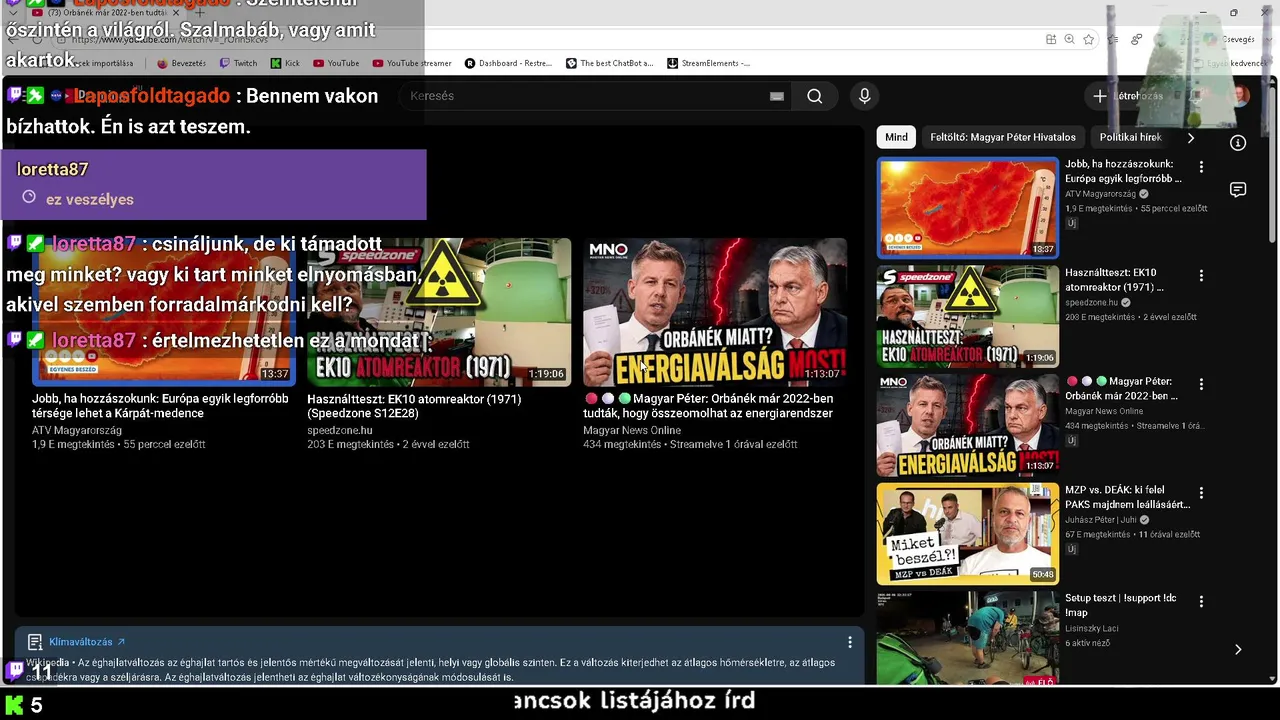Close the Orbánék már 2022-ben tudták tab

point(177,13)
